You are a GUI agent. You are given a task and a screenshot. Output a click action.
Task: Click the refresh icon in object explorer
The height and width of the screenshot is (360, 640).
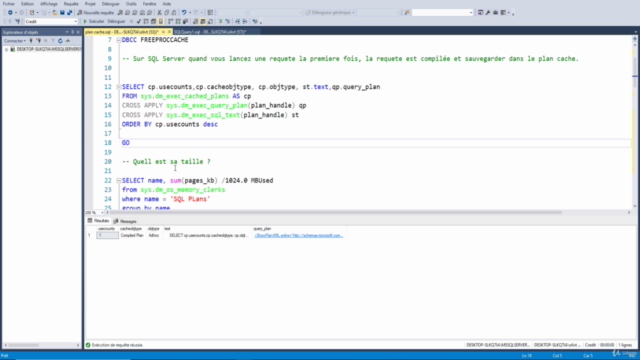tap(60, 41)
